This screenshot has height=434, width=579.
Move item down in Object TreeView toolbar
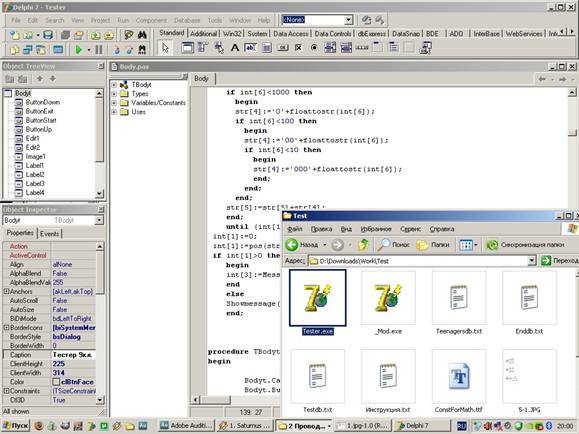[x=52, y=79]
